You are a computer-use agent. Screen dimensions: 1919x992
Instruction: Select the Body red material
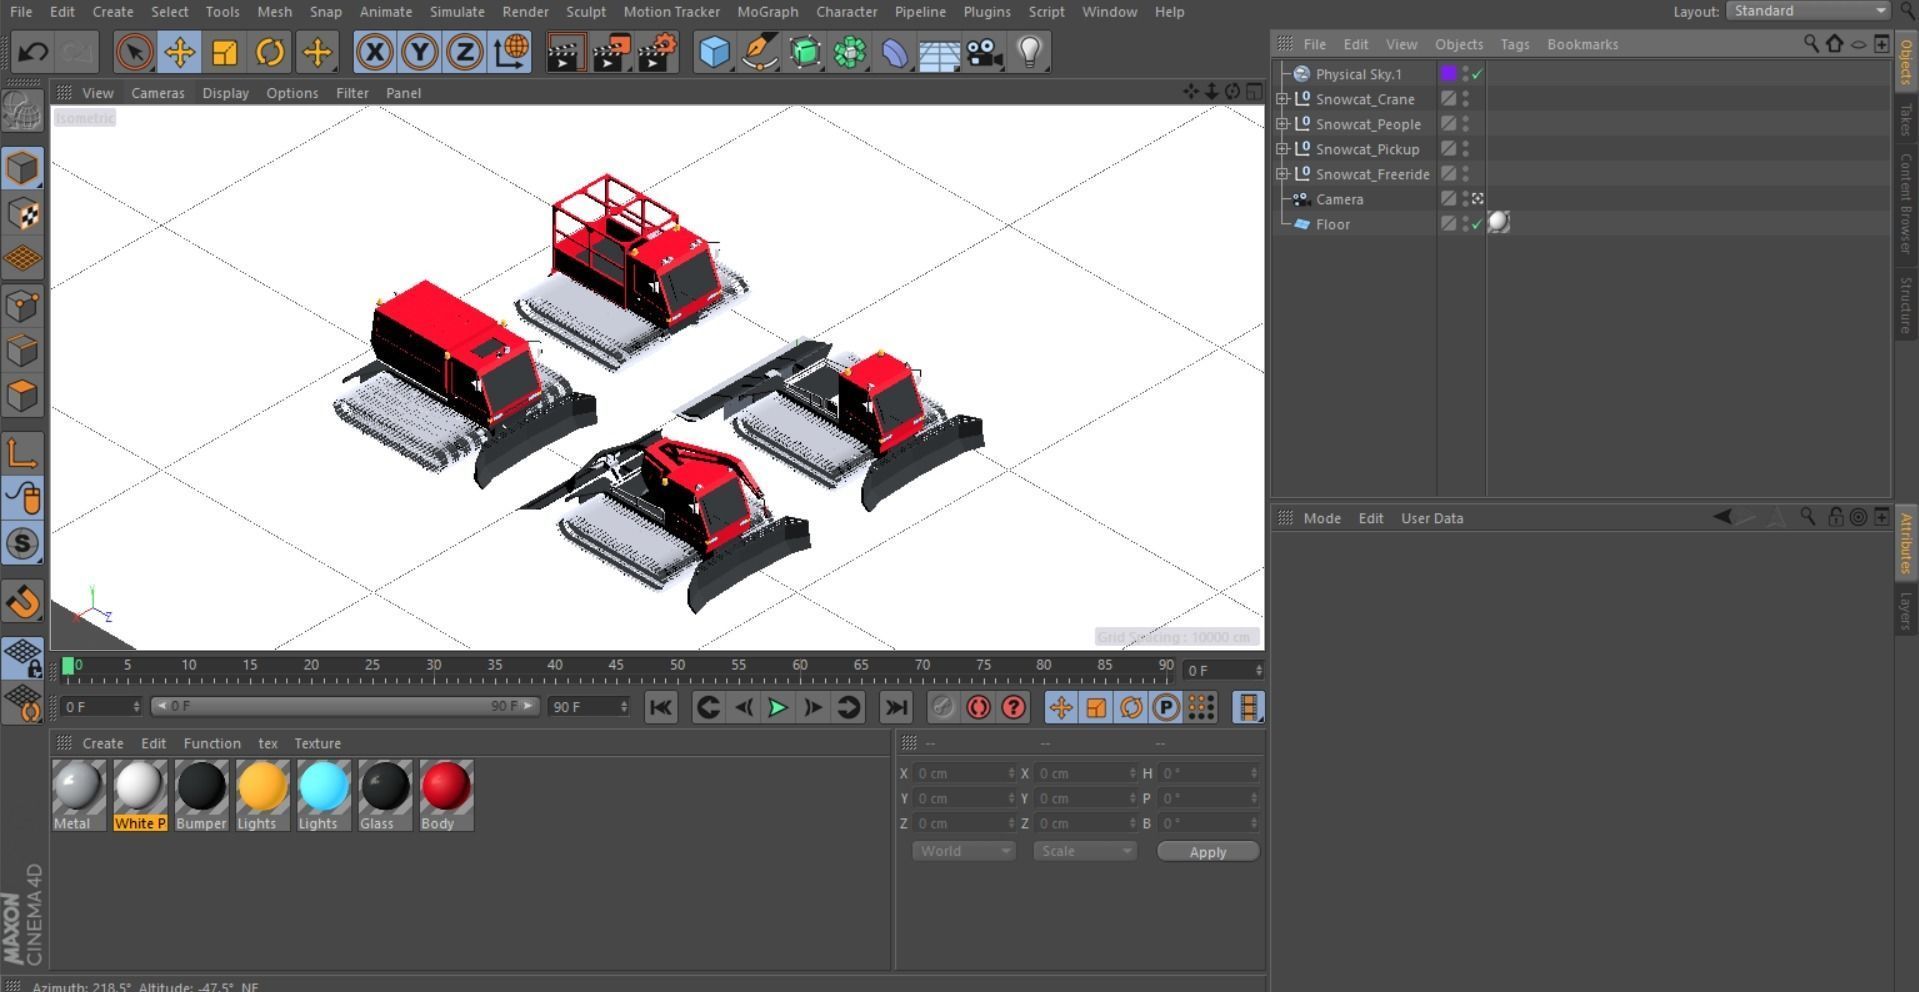446,795
